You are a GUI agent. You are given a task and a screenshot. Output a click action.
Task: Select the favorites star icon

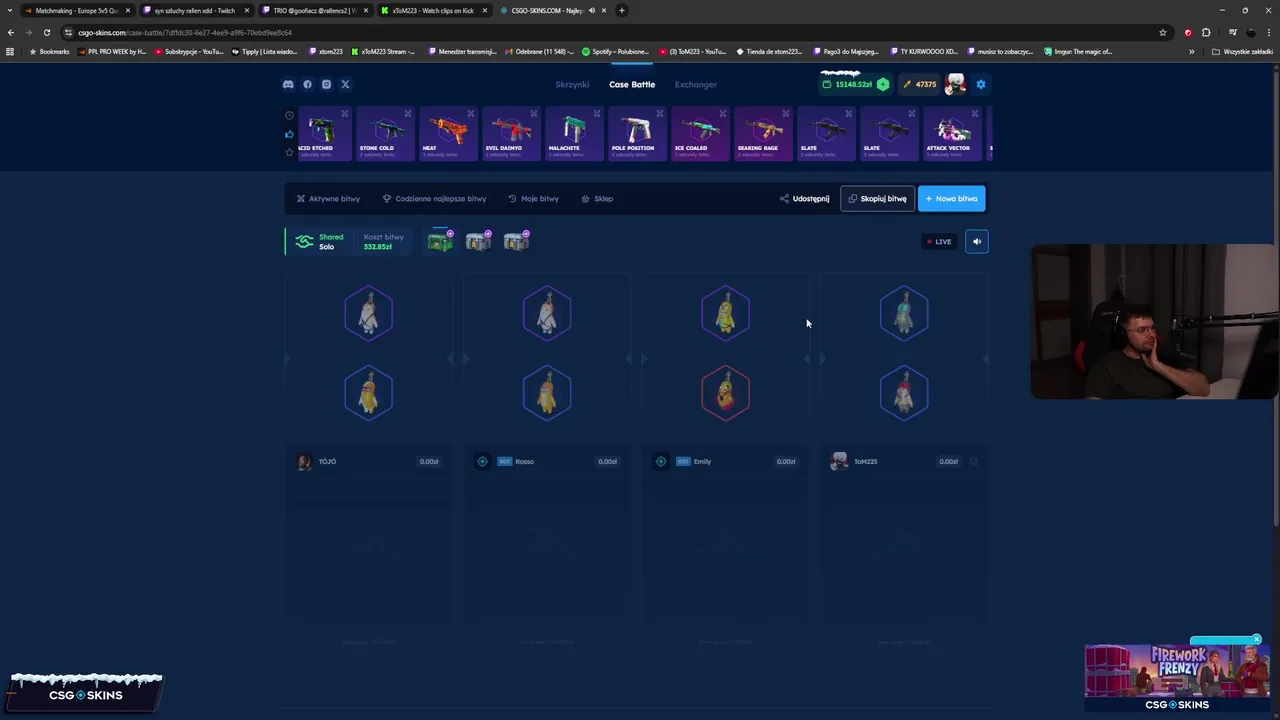coord(289,152)
